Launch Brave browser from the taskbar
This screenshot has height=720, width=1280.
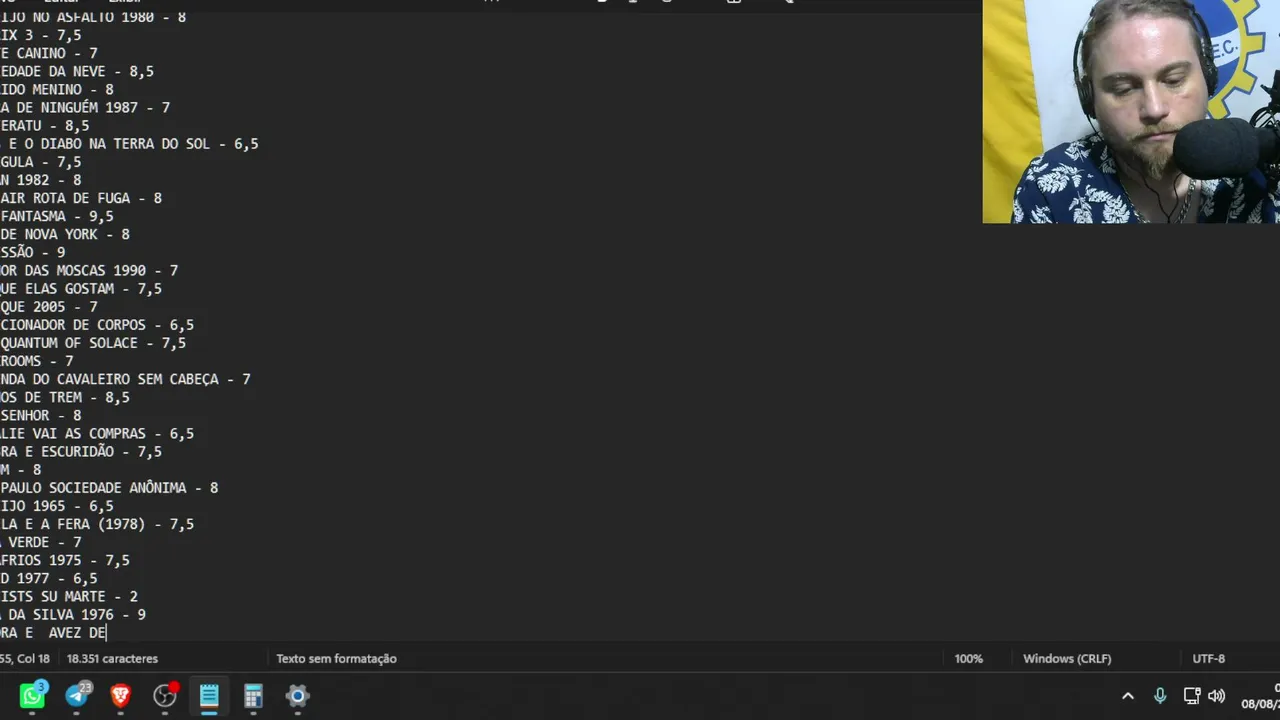click(x=121, y=695)
